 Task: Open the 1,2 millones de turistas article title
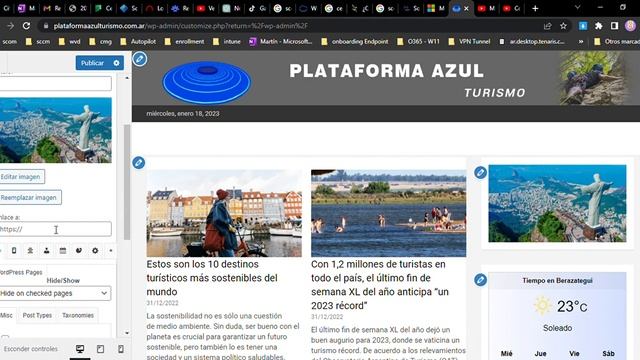pos(380,285)
